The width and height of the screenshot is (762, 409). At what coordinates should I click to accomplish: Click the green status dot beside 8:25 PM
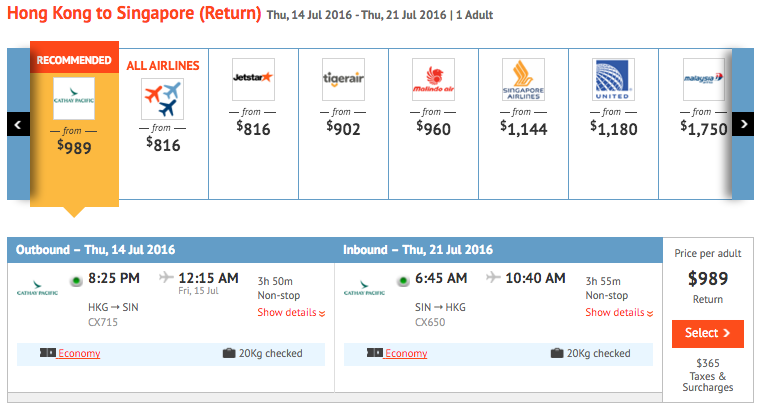click(x=76, y=281)
